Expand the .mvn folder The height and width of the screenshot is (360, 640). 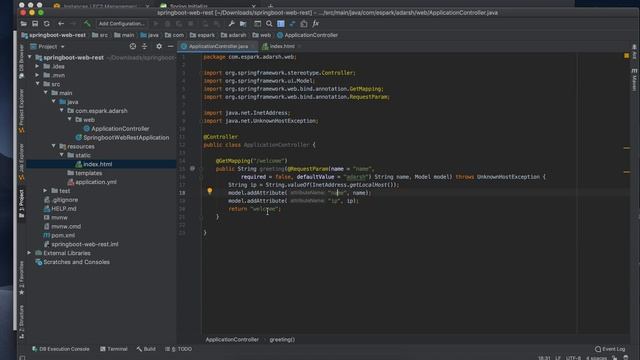37,75
